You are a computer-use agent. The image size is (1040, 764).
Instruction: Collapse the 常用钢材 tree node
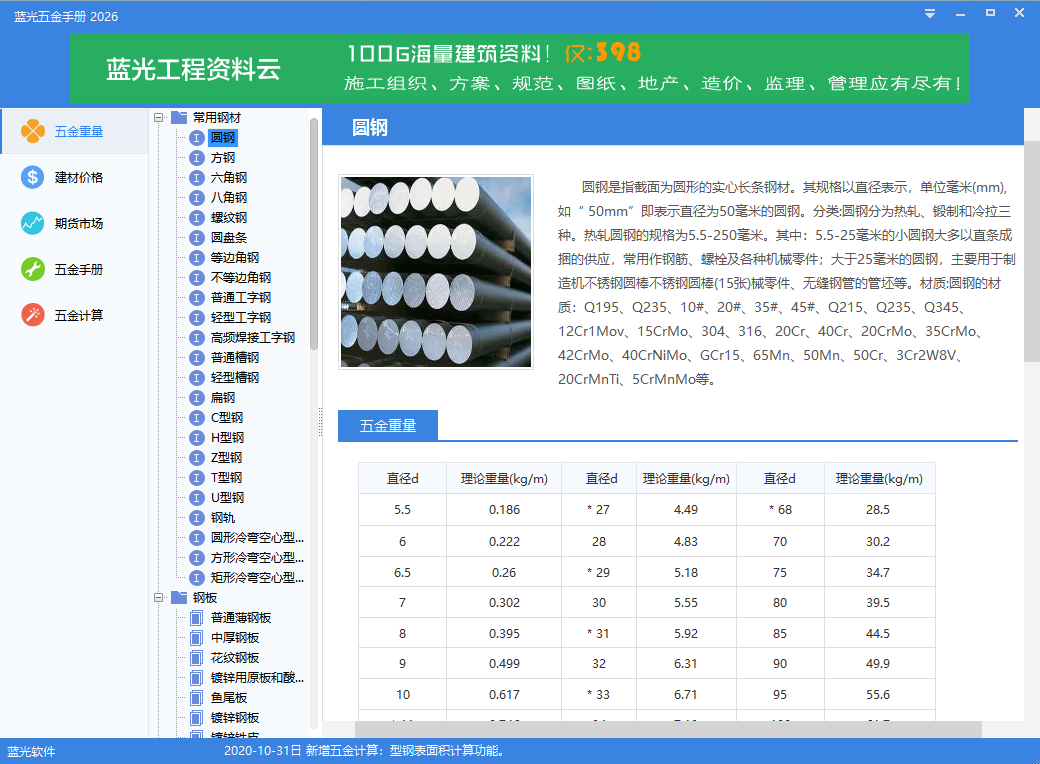(159, 117)
